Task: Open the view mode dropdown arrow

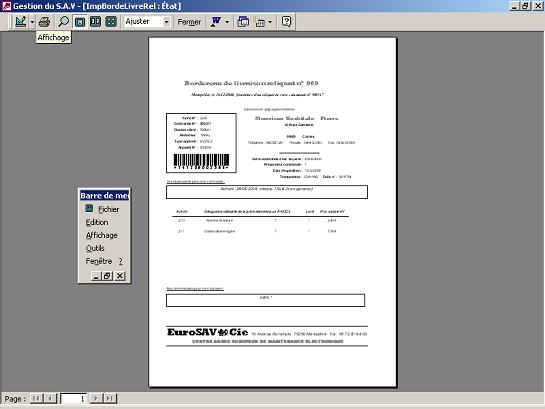Action: pos(32,22)
